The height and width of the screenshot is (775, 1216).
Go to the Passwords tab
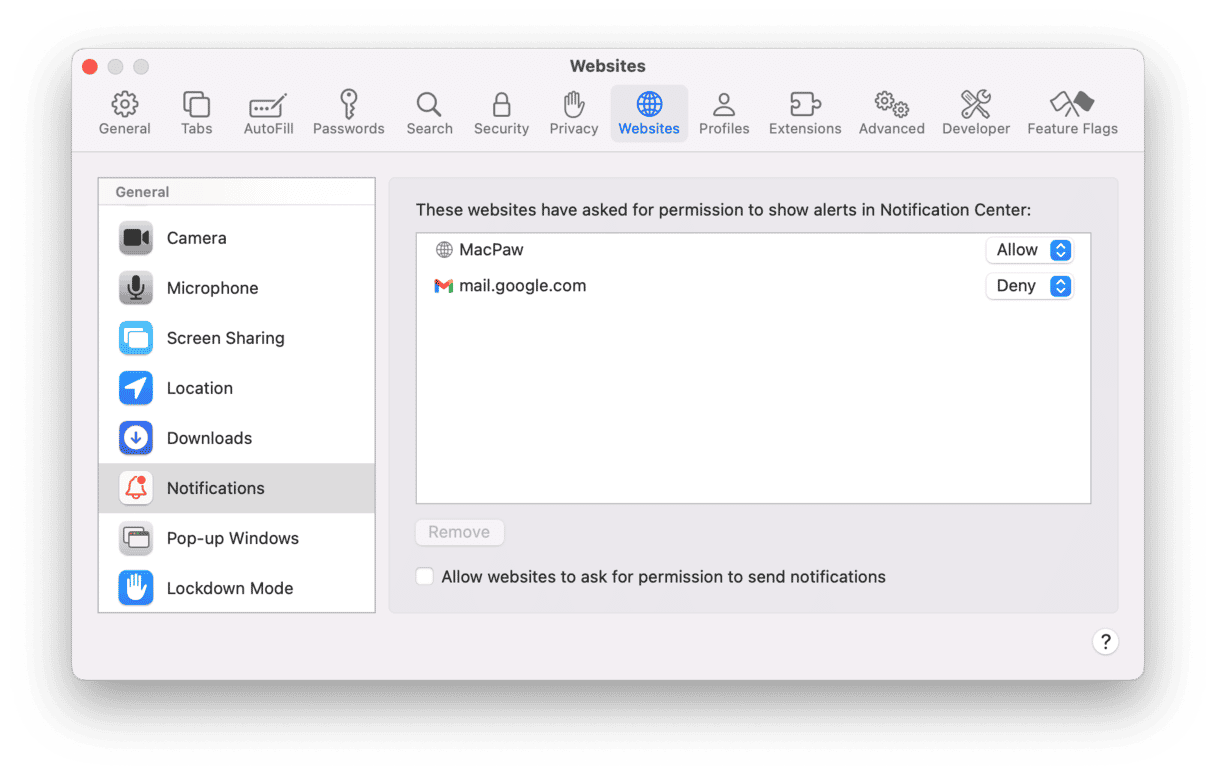tap(348, 113)
